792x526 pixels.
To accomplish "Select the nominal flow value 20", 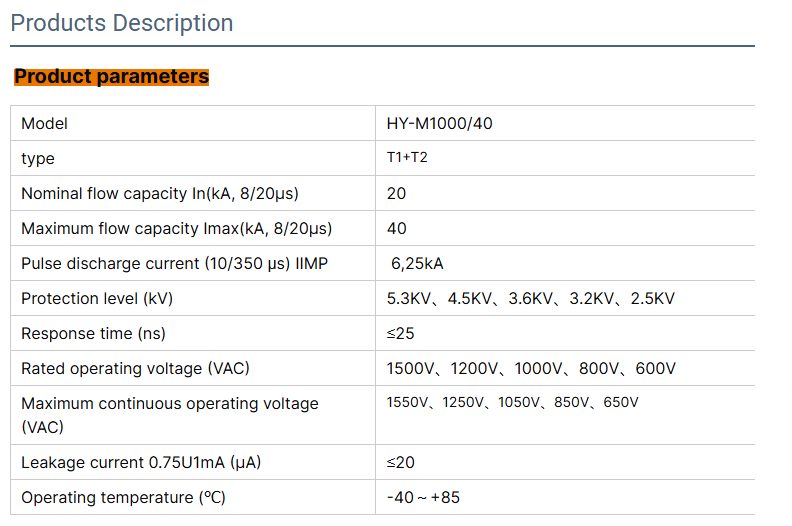I will [397, 194].
